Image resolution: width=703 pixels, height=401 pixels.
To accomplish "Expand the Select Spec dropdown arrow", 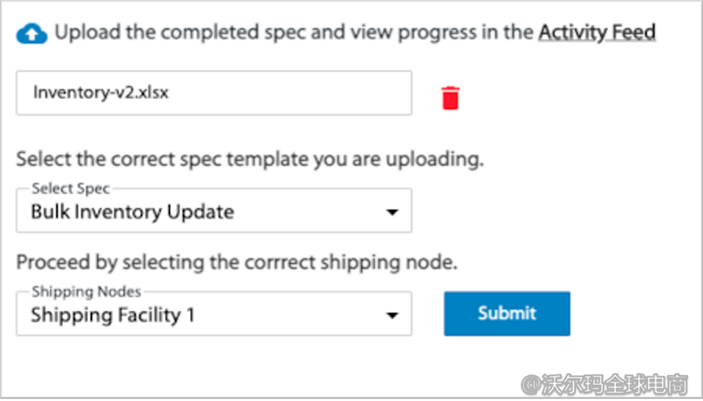I will point(392,212).
